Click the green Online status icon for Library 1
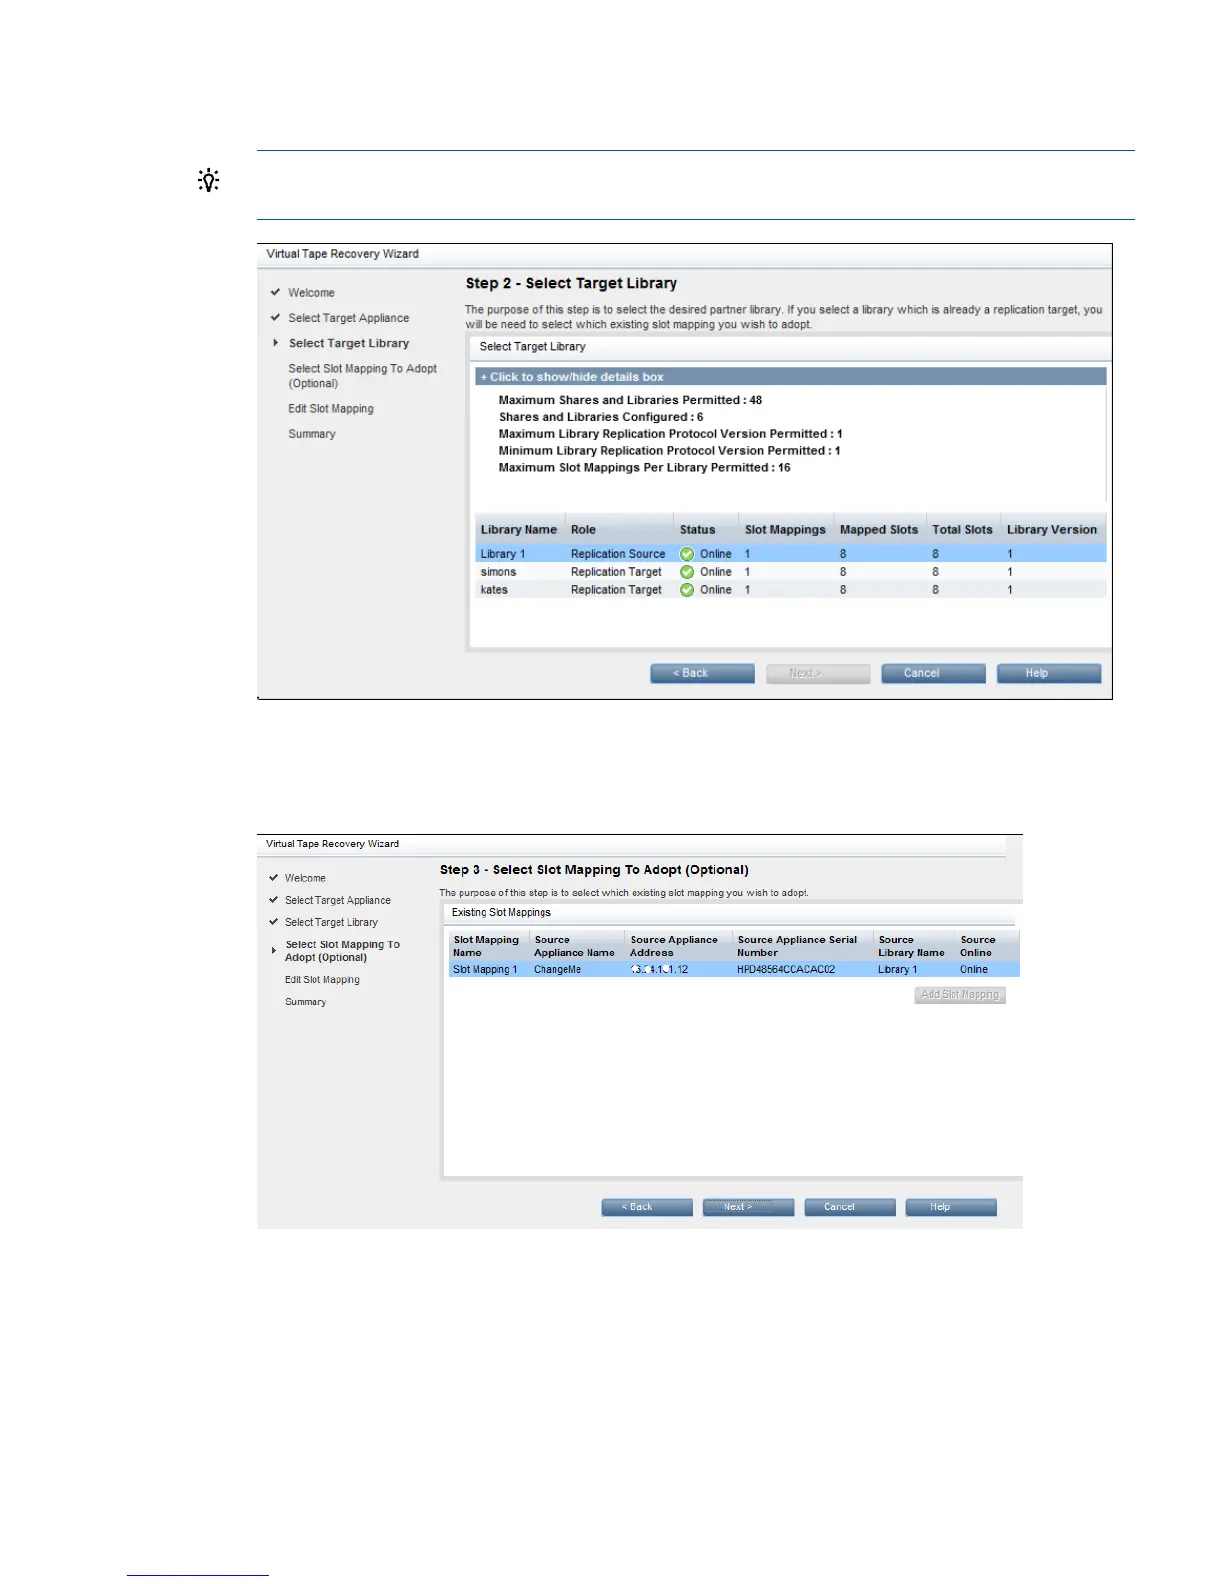1224x1584 pixels. point(687,554)
